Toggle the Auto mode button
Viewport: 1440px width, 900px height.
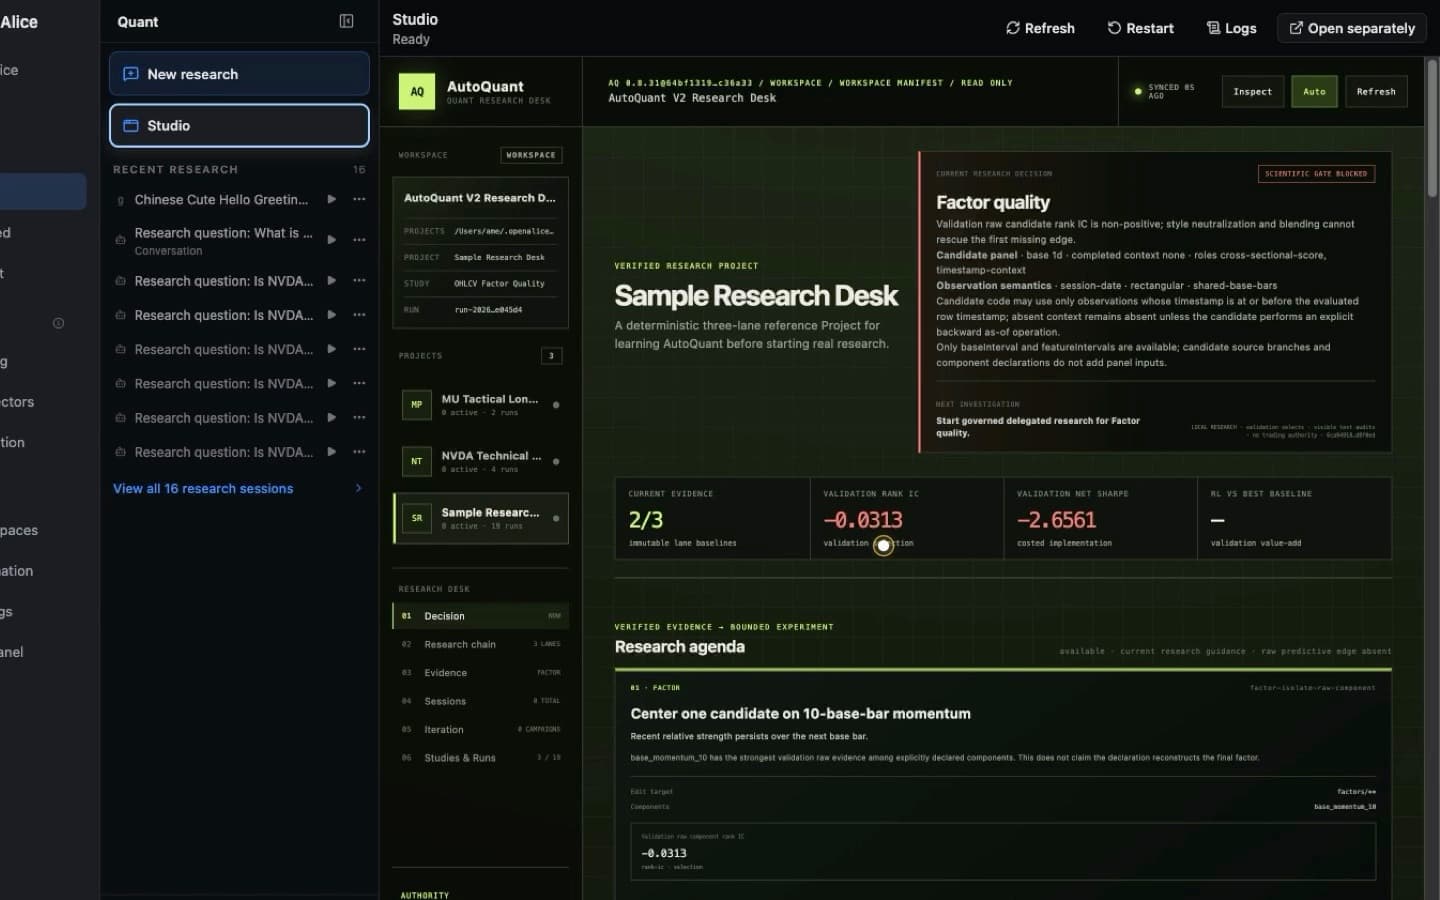click(x=1314, y=91)
